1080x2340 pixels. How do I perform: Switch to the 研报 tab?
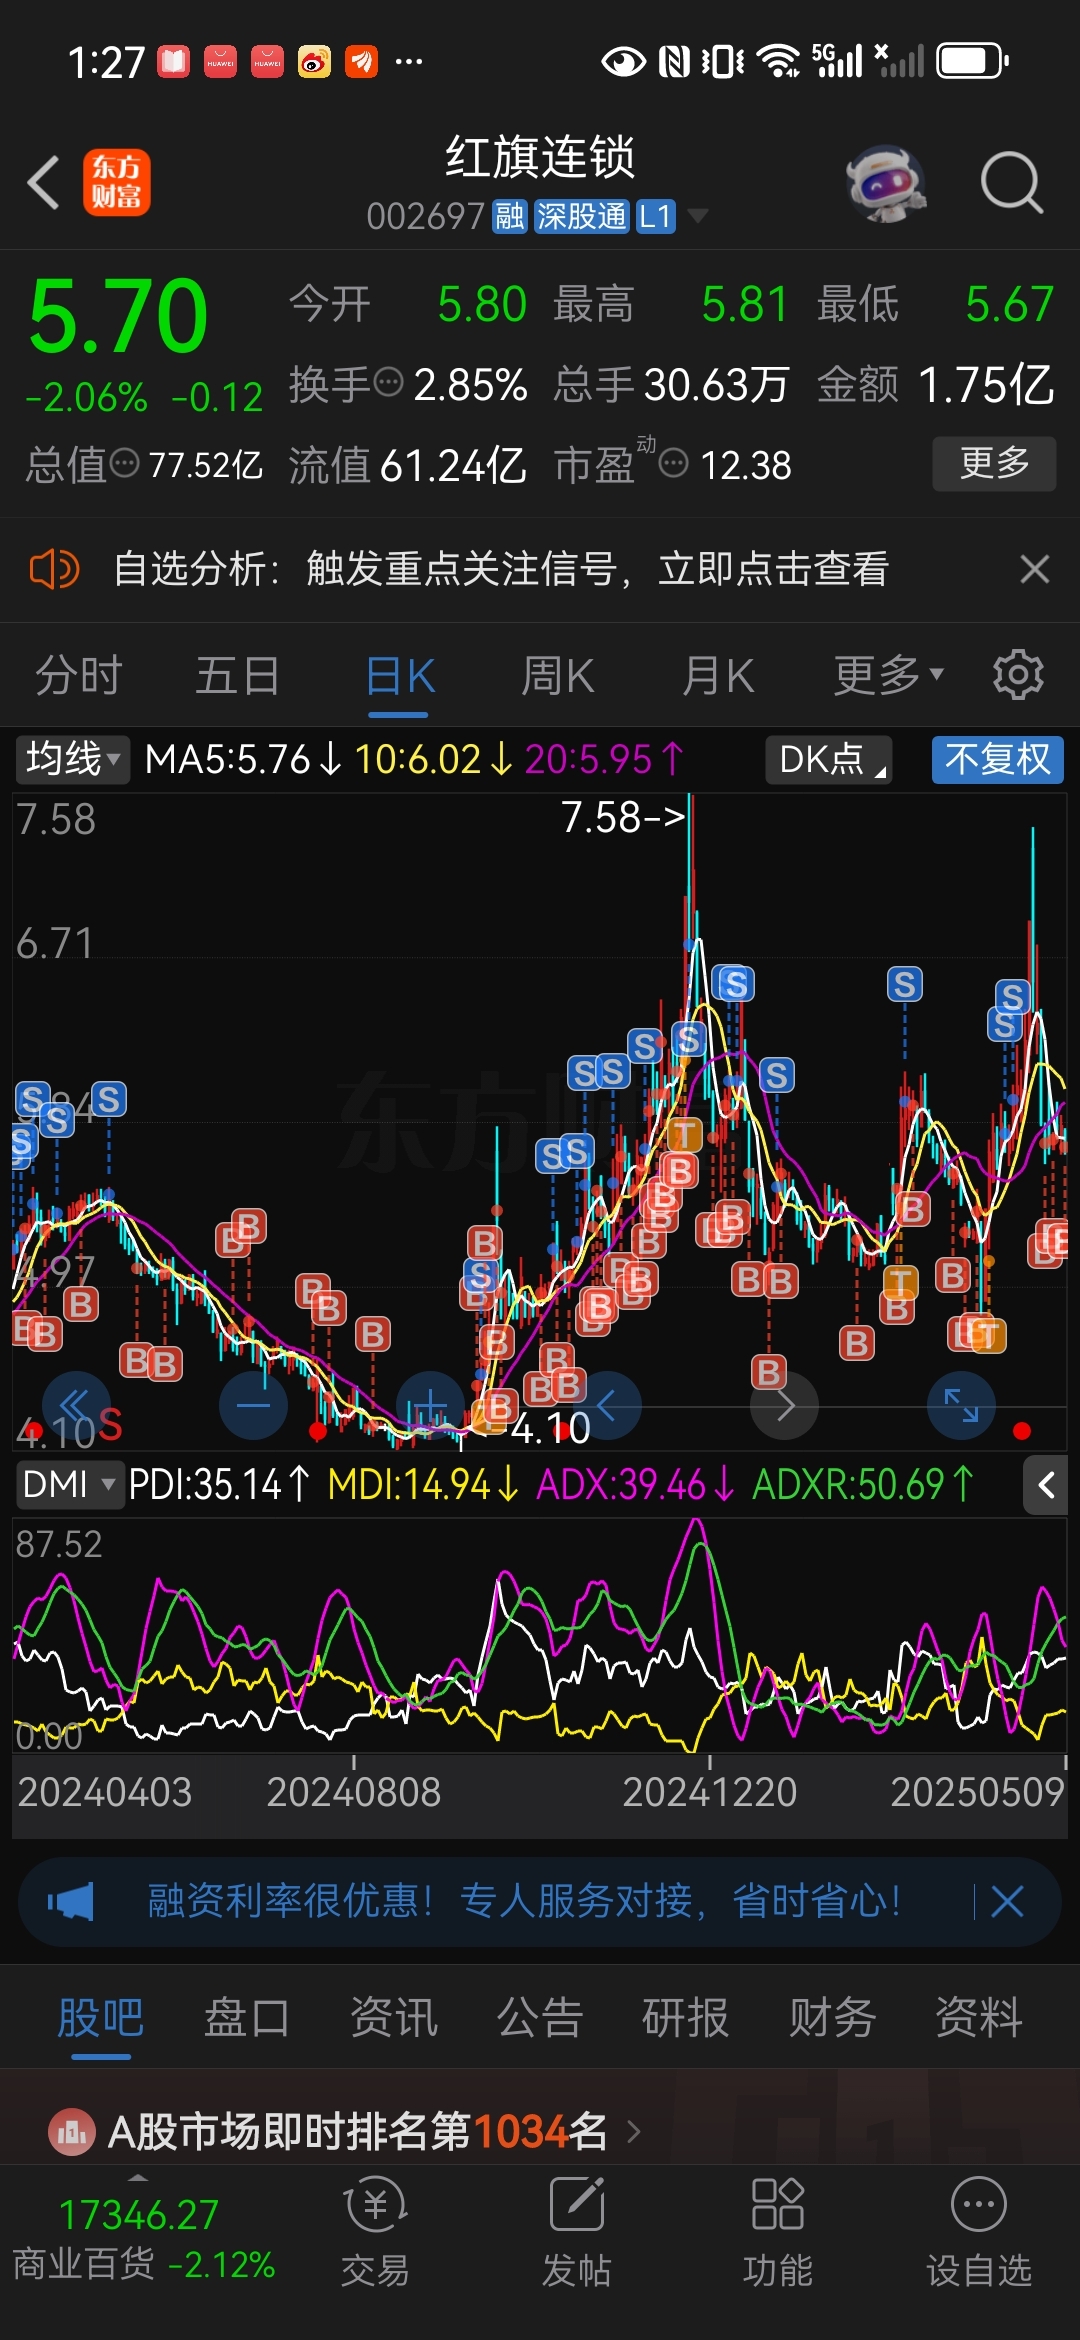pyautogui.click(x=686, y=2017)
